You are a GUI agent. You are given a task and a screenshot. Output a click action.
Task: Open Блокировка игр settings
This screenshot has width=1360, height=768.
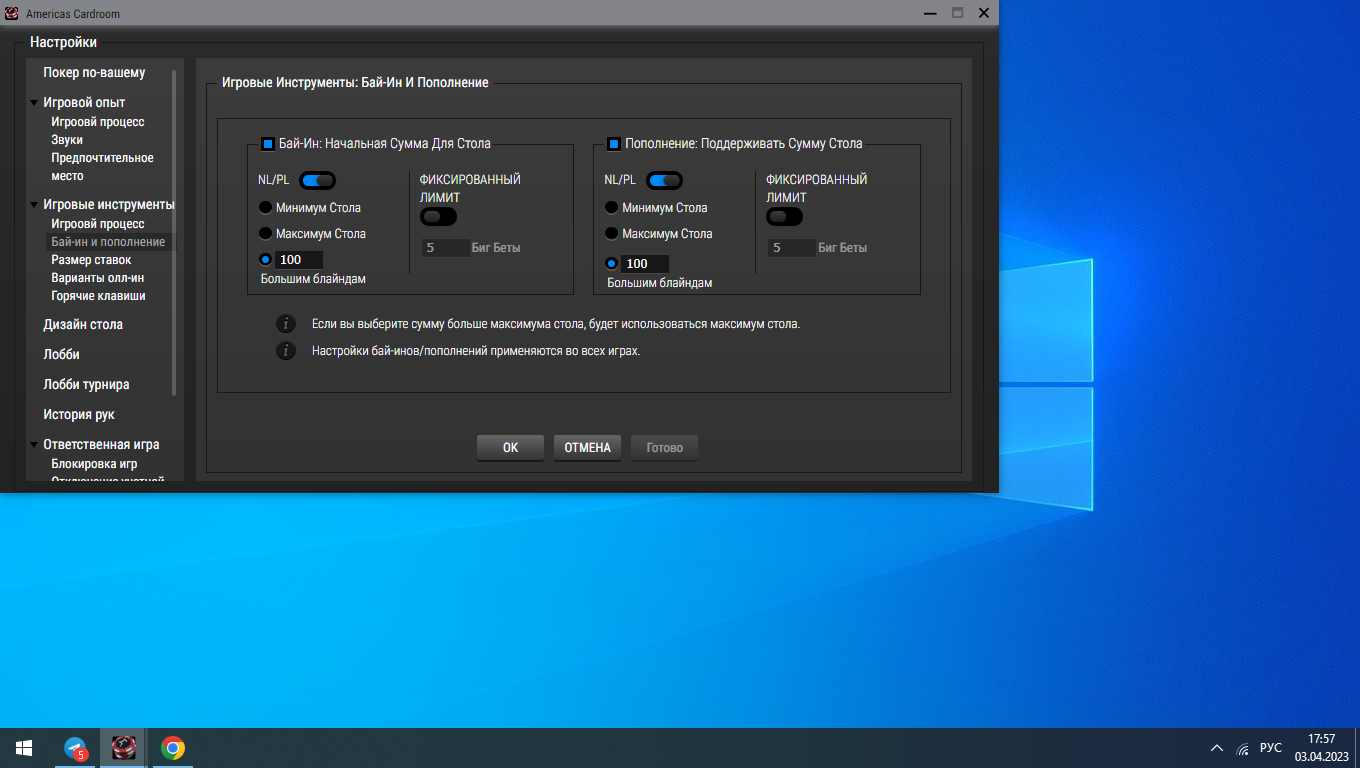tap(94, 464)
